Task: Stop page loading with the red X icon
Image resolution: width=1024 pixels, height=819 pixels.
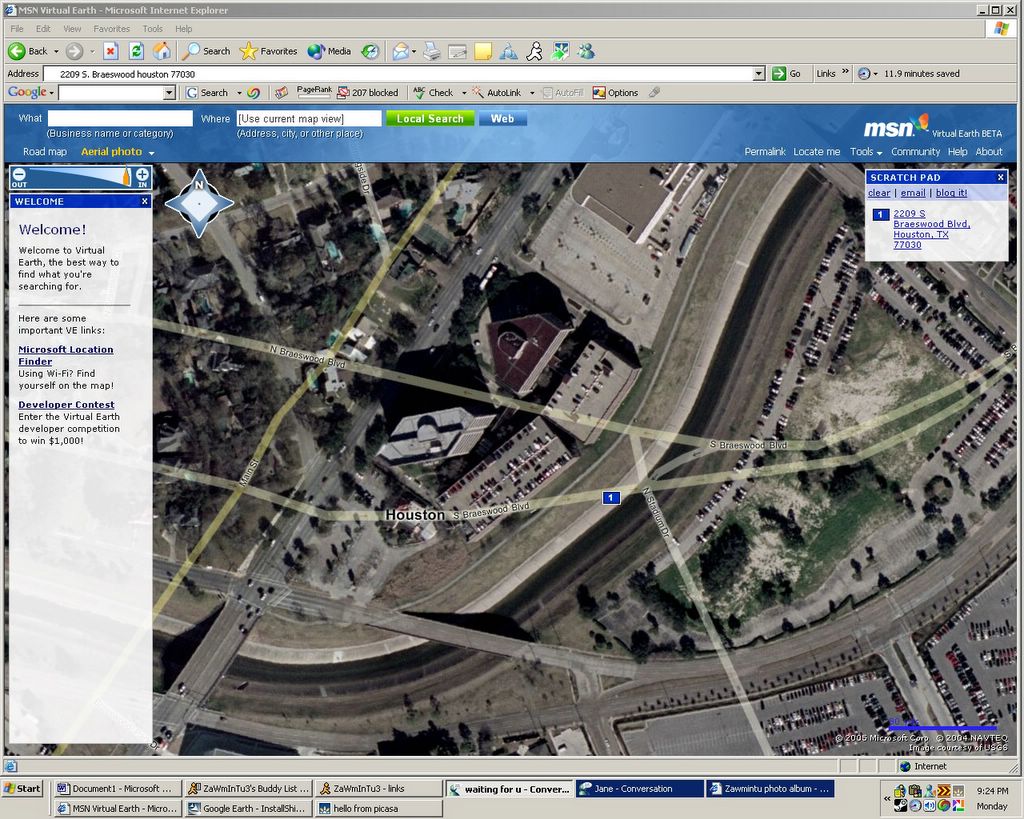Action: pyautogui.click(x=110, y=51)
